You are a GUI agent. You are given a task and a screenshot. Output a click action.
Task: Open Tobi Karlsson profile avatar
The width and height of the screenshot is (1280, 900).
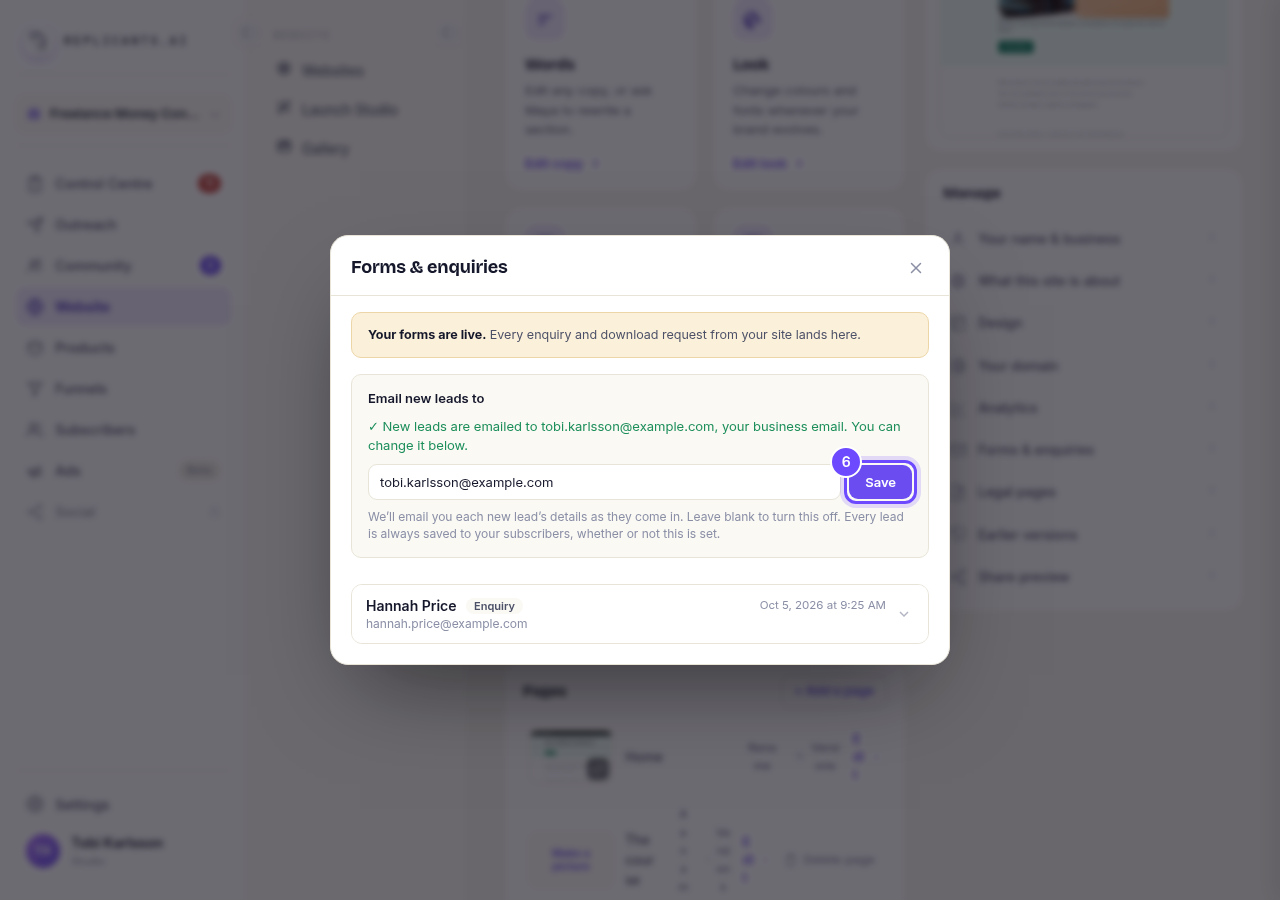pos(43,851)
